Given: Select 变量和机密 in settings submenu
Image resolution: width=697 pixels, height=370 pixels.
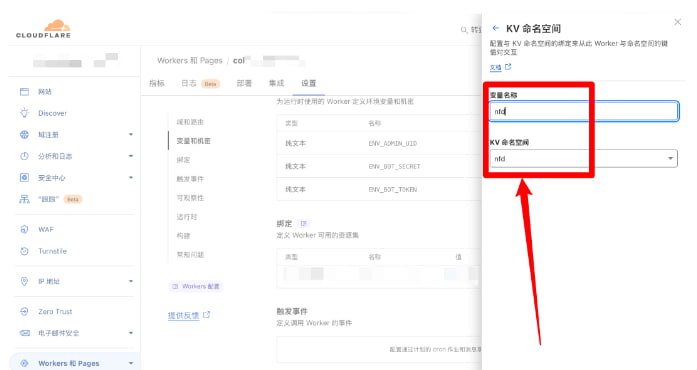Looking at the screenshot, I should (193, 141).
